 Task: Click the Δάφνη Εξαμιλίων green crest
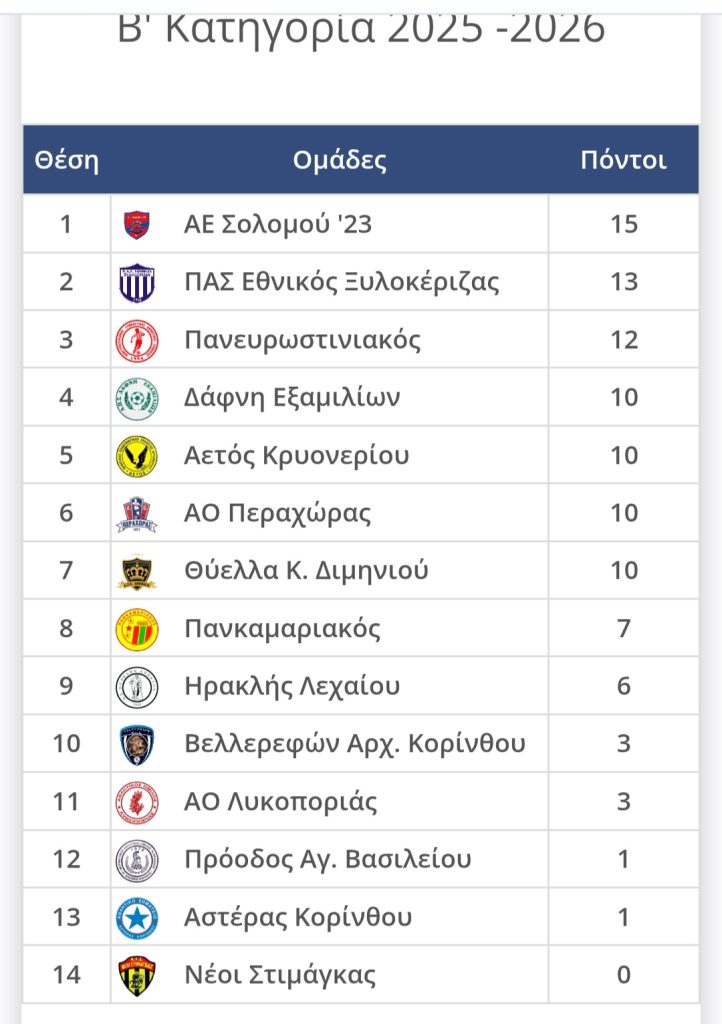136,398
